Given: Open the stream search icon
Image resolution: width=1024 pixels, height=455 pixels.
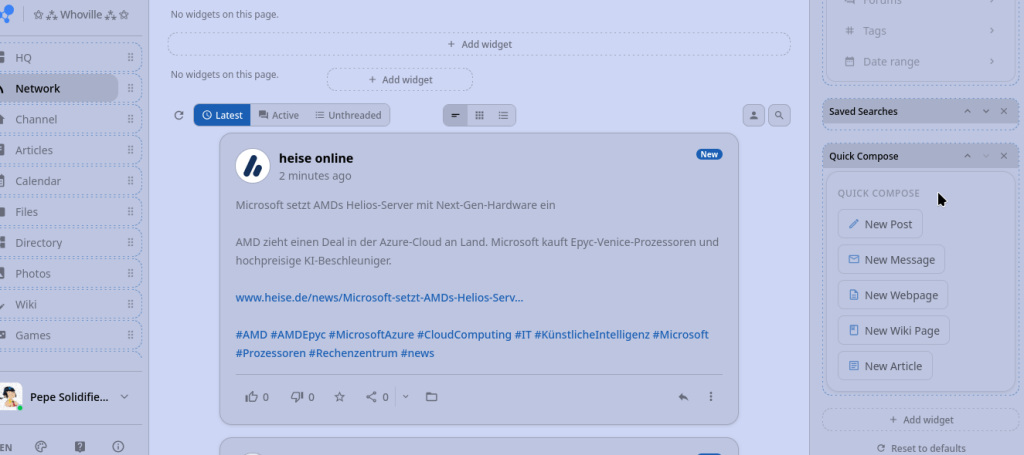Looking at the screenshot, I should (x=779, y=115).
